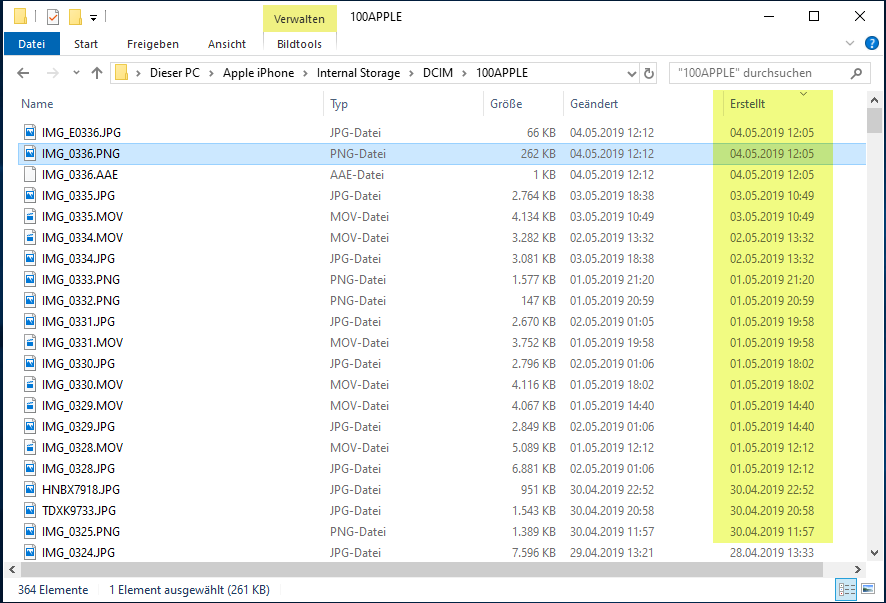This screenshot has width=886, height=603.
Task: Open the Datei menu tab
Action: click(32, 44)
